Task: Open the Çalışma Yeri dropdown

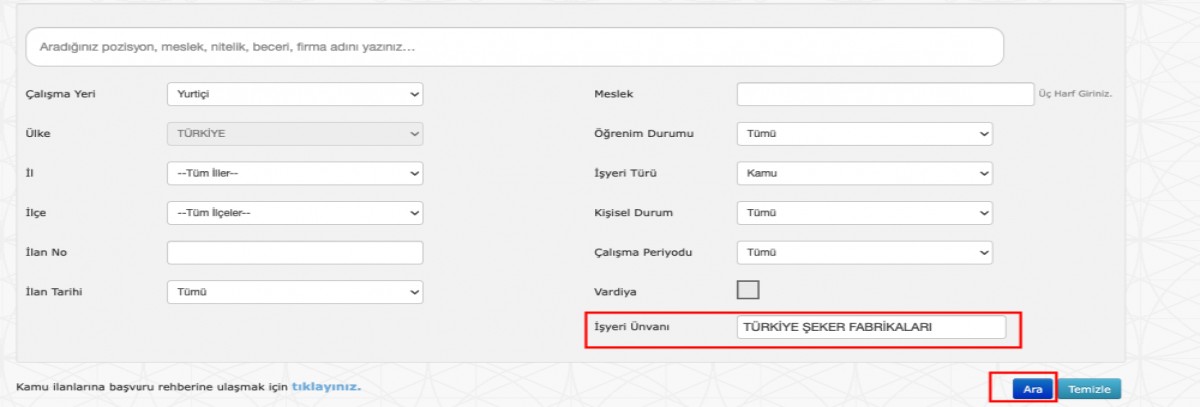Action: click(x=295, y=94)
